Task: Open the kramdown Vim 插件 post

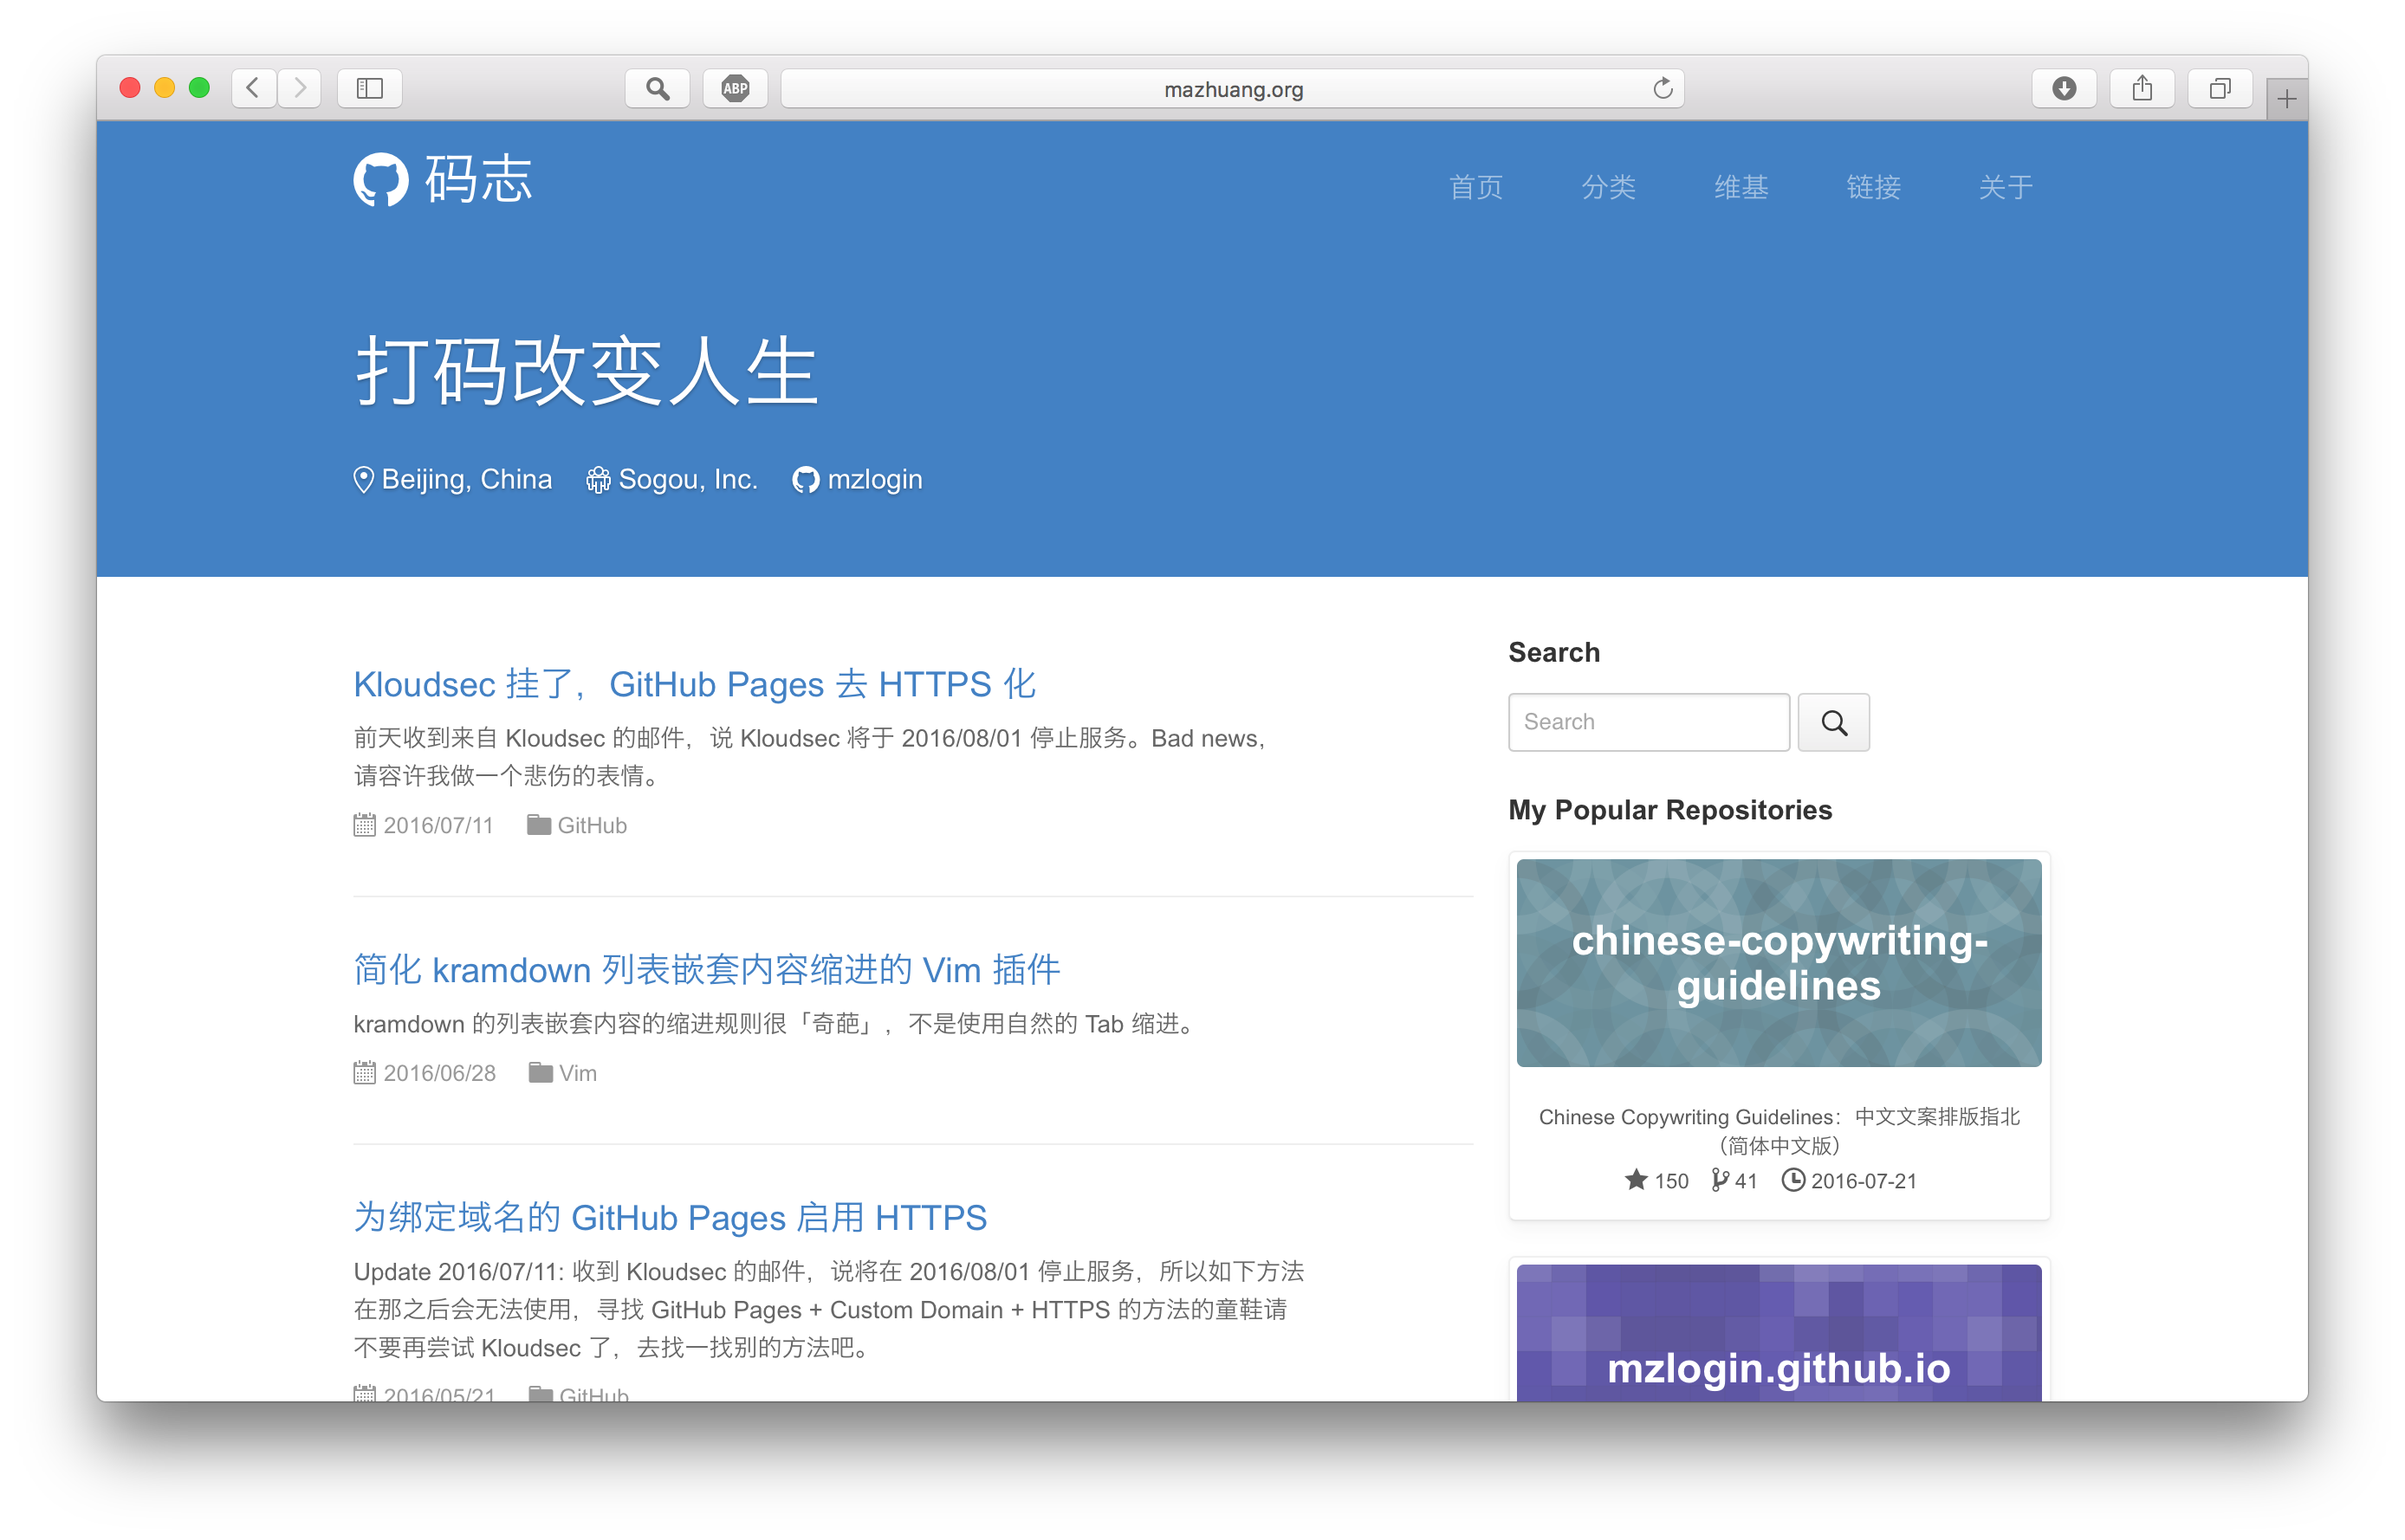Action: (706, 969)
